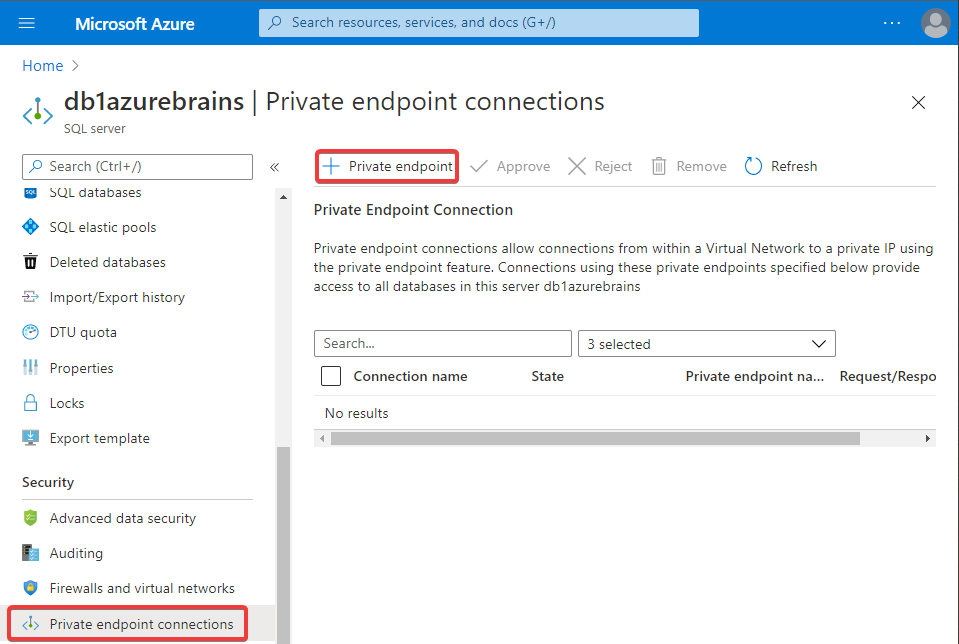Viewport: 959px width, 644px height.
Task: Open the '3 selected' filter dropdown
Action: (x=706, y=344)
